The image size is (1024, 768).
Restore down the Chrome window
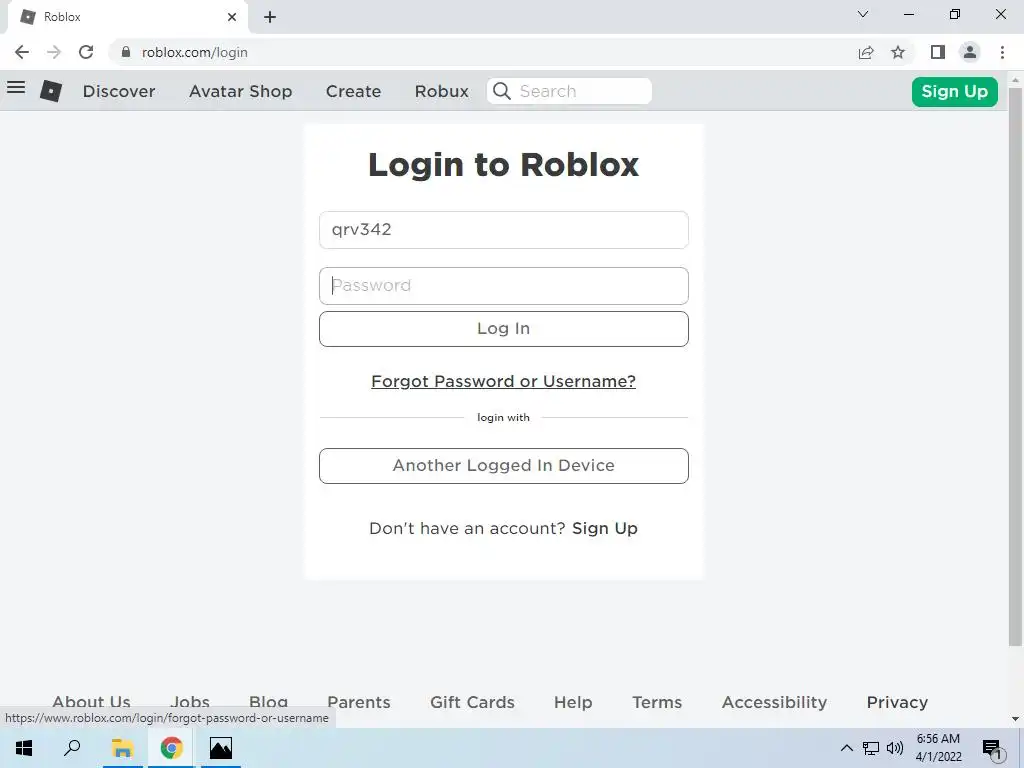pyautogui.click(x=955, y=14)
